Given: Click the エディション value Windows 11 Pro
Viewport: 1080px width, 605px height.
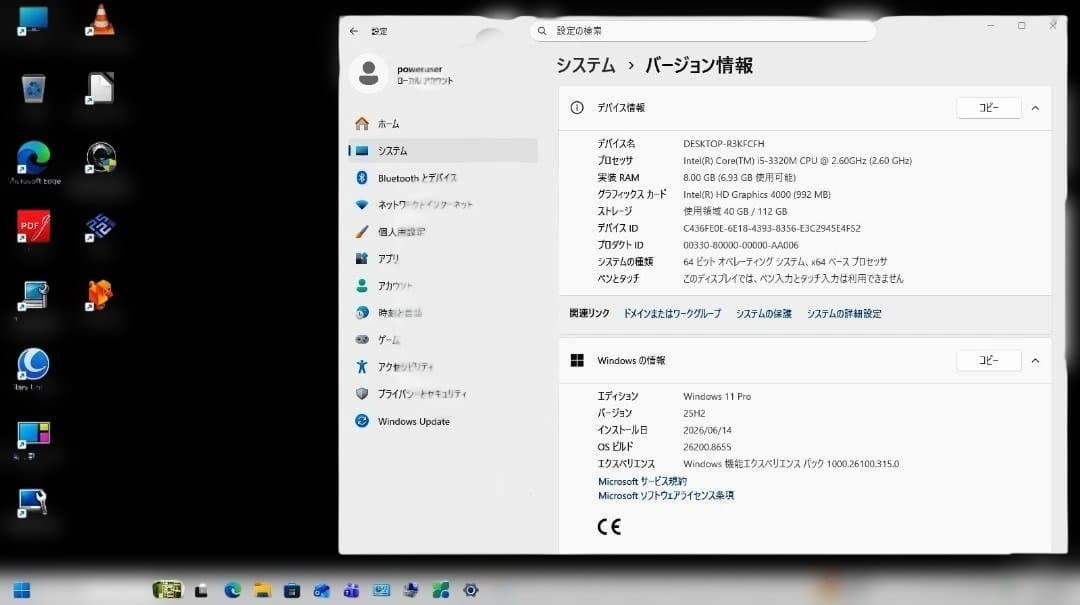Looking at the screenshot, I should click(717, 397).
